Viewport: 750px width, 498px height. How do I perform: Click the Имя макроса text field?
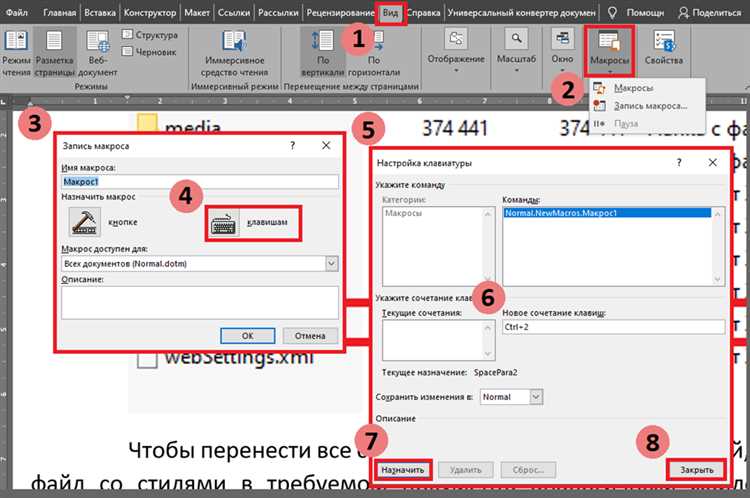point(200,182)
